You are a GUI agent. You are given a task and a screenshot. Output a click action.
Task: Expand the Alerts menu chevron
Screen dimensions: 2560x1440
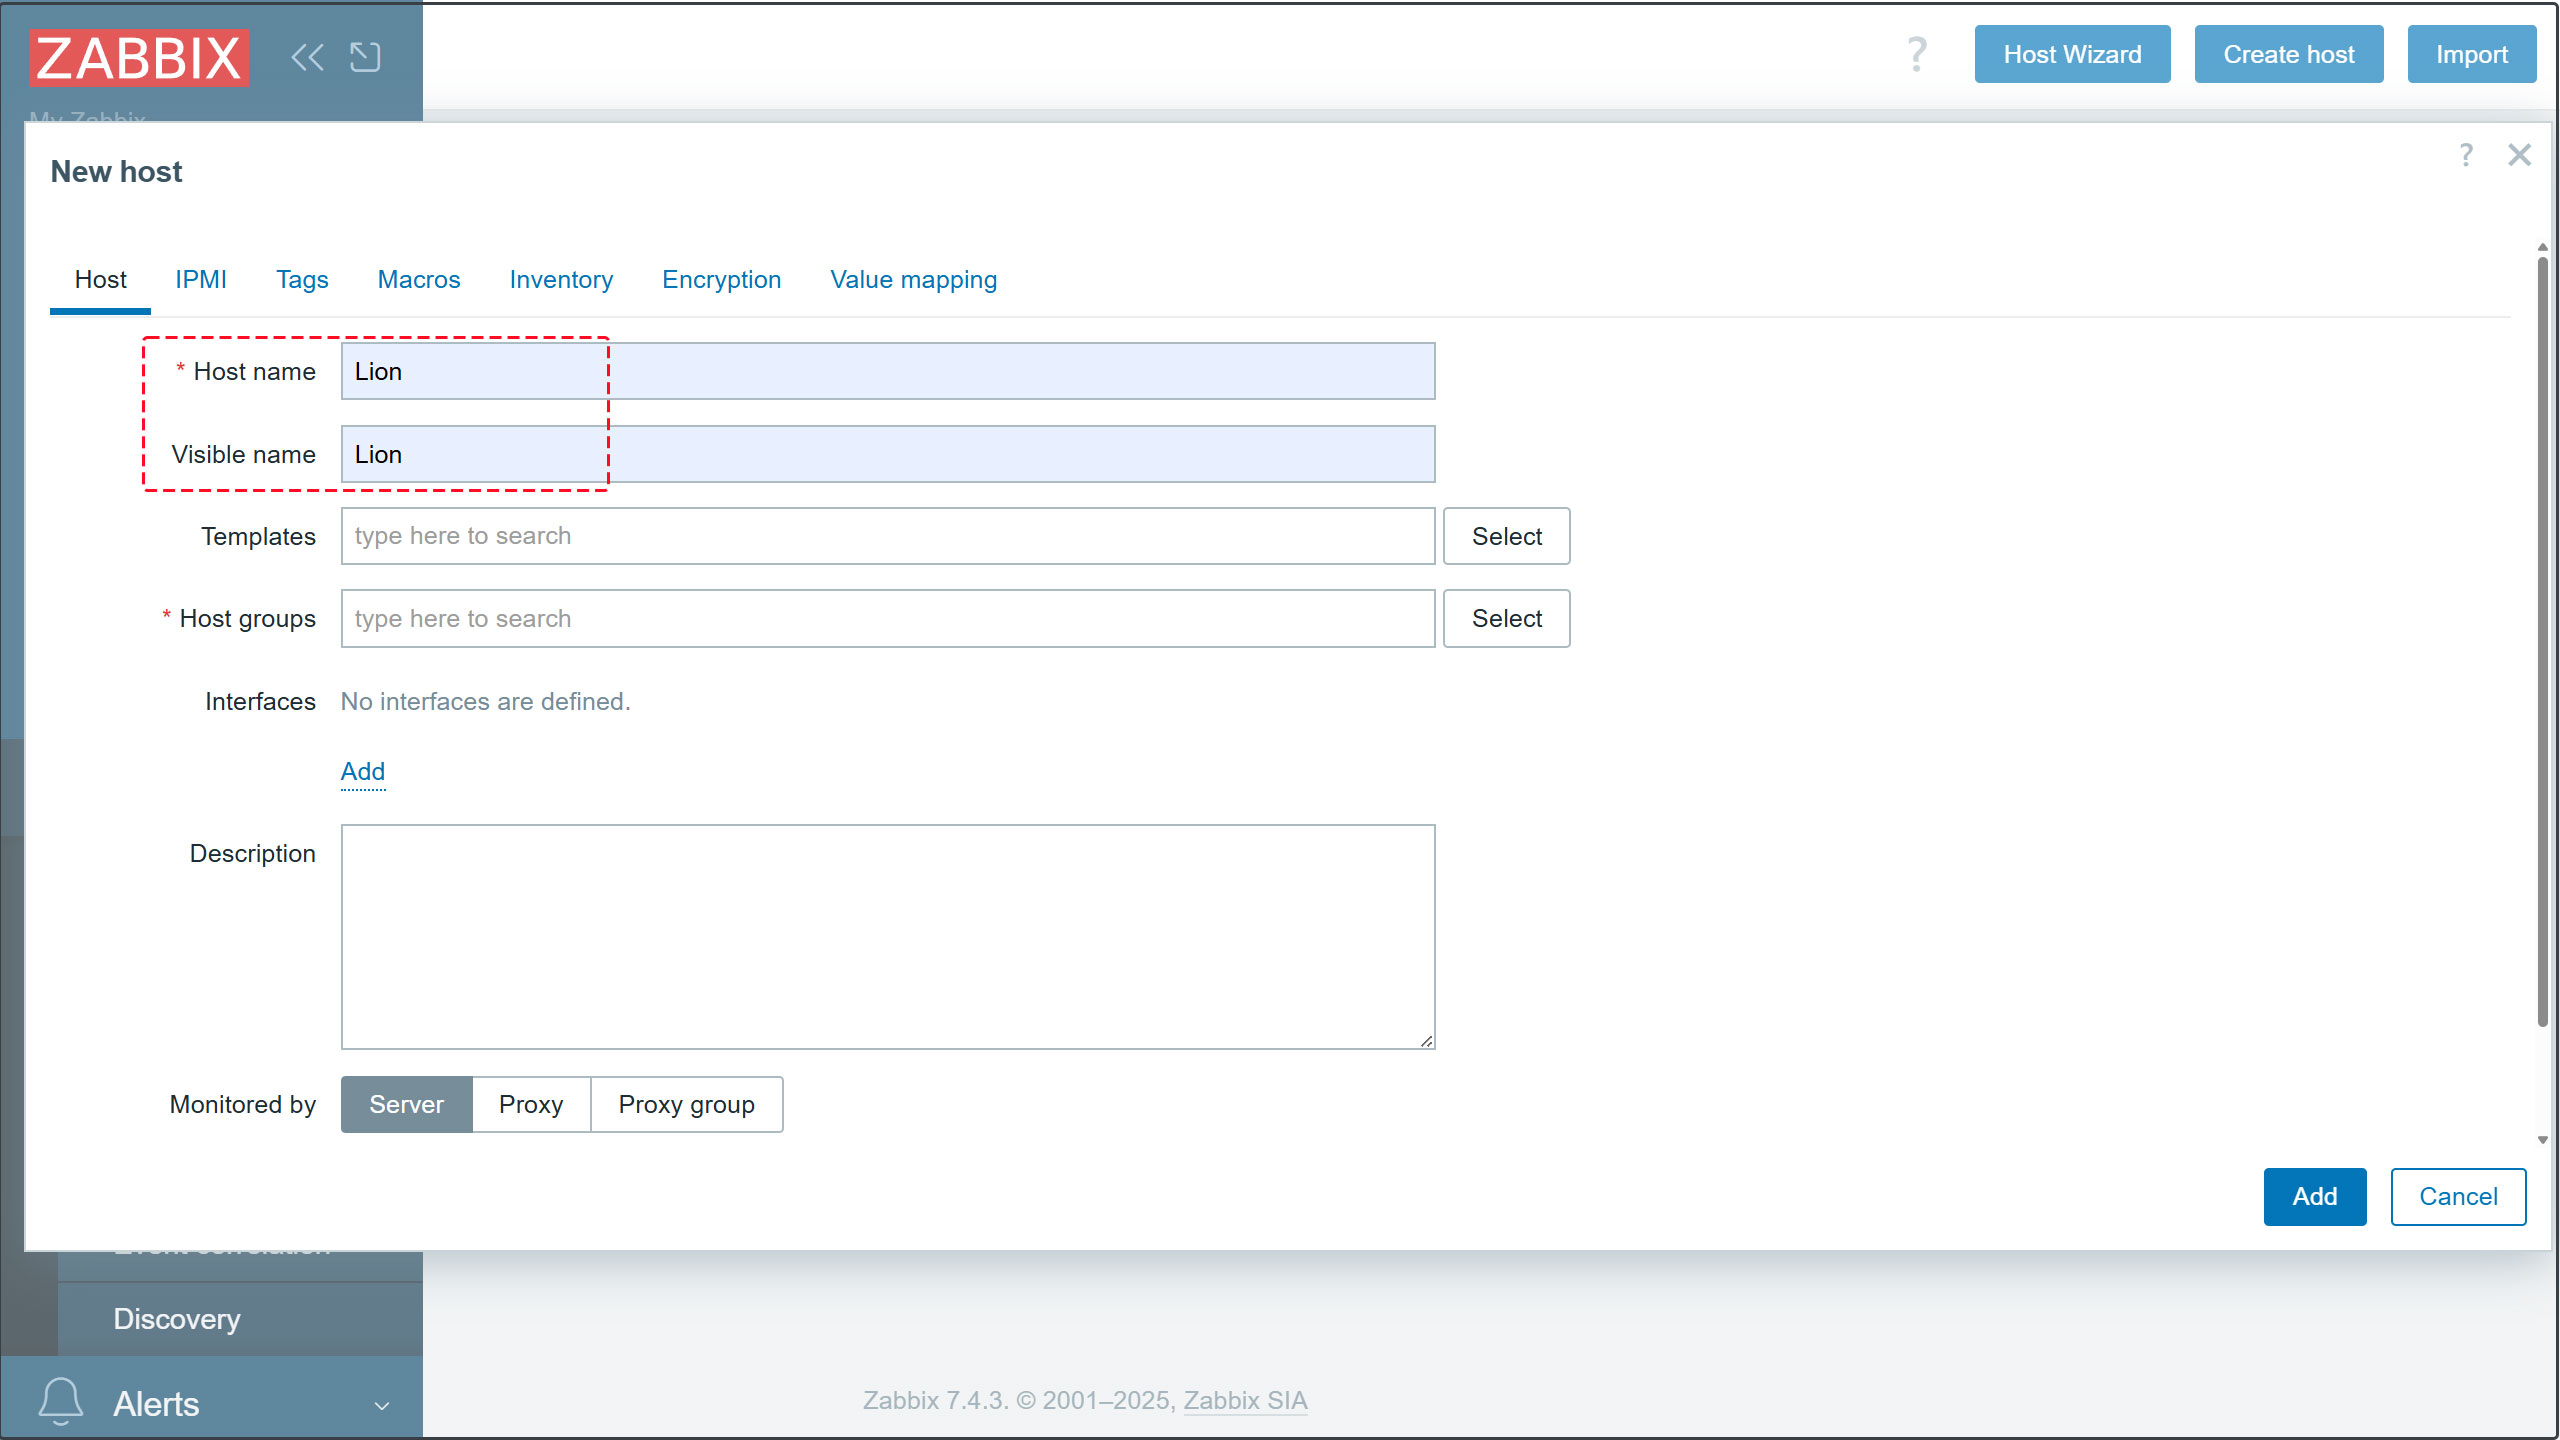382,1405
